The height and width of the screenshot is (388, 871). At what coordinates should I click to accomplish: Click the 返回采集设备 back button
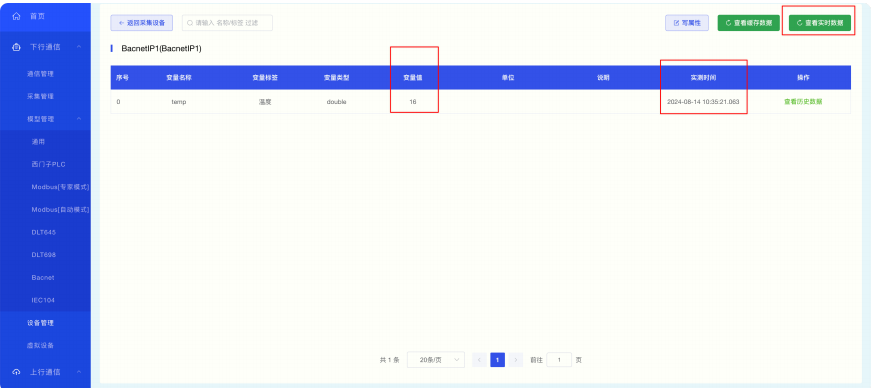pyautogui.click(x=142, y=23)
